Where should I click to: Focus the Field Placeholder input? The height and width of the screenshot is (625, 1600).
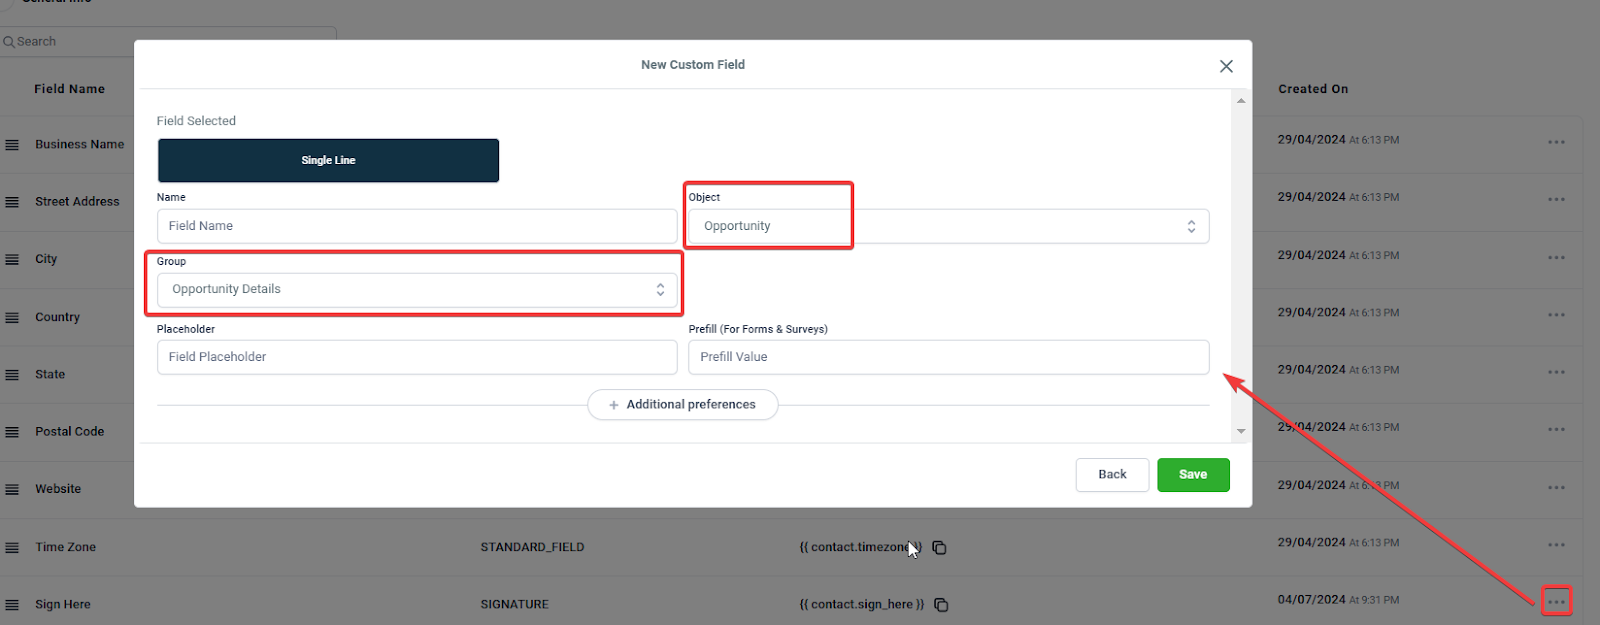417,357
